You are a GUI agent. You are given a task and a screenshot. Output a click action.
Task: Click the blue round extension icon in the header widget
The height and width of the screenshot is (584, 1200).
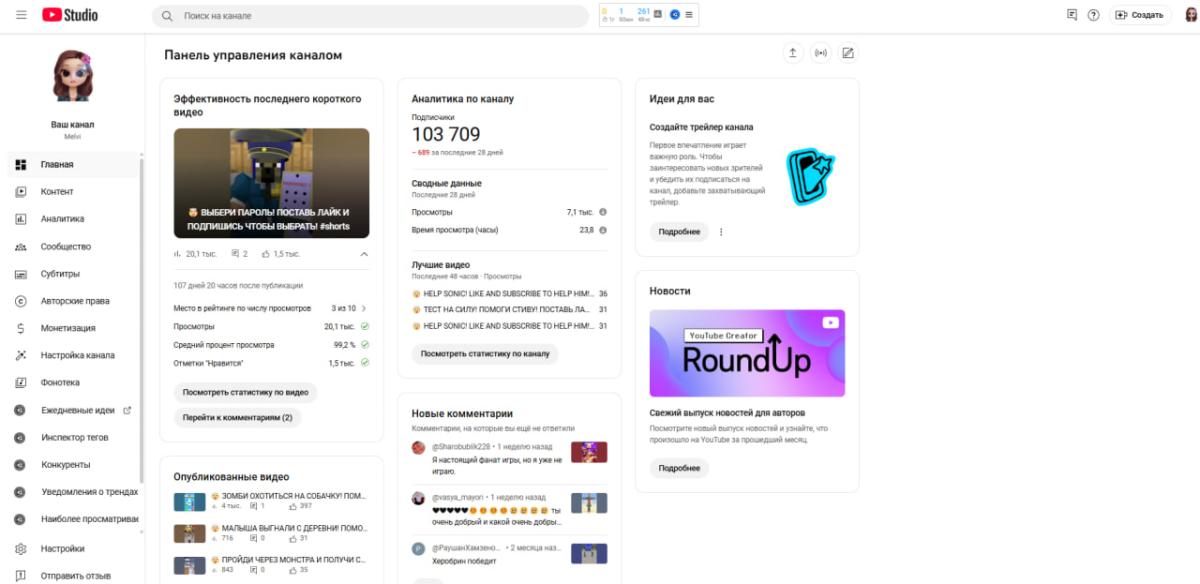pyautogui.click(x=674, y=15)
